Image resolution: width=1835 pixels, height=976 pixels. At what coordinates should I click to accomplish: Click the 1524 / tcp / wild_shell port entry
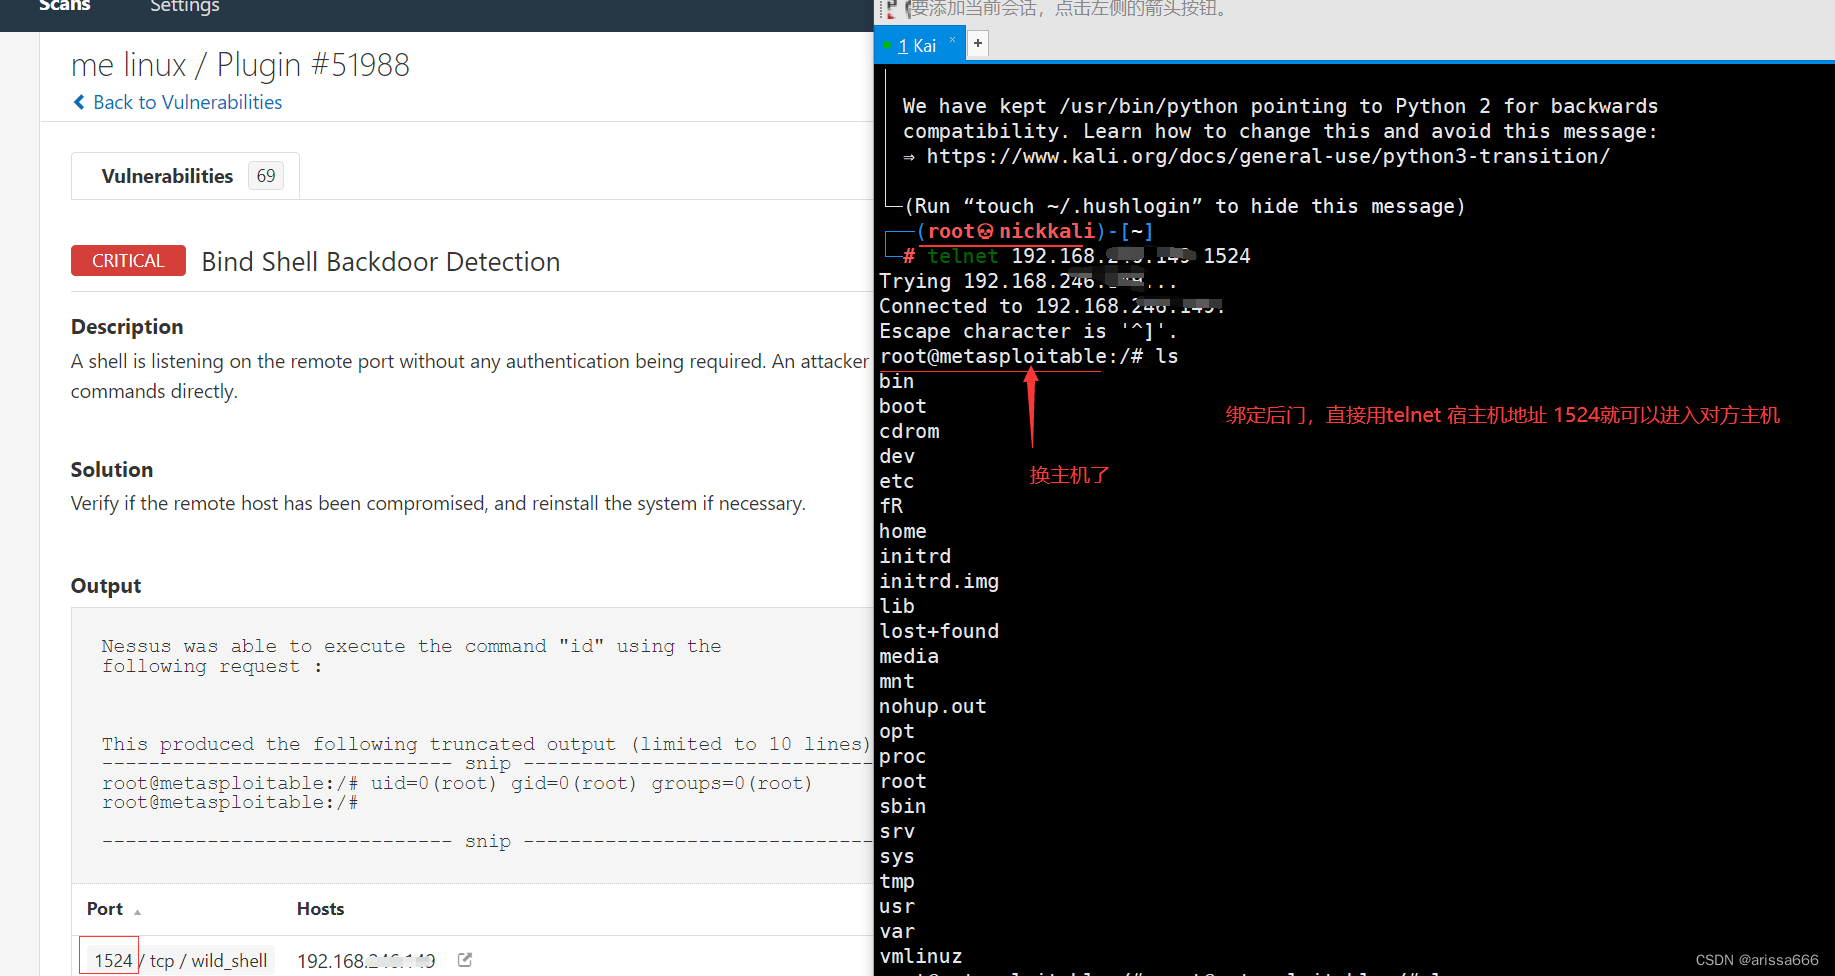(x=181, y=961)
